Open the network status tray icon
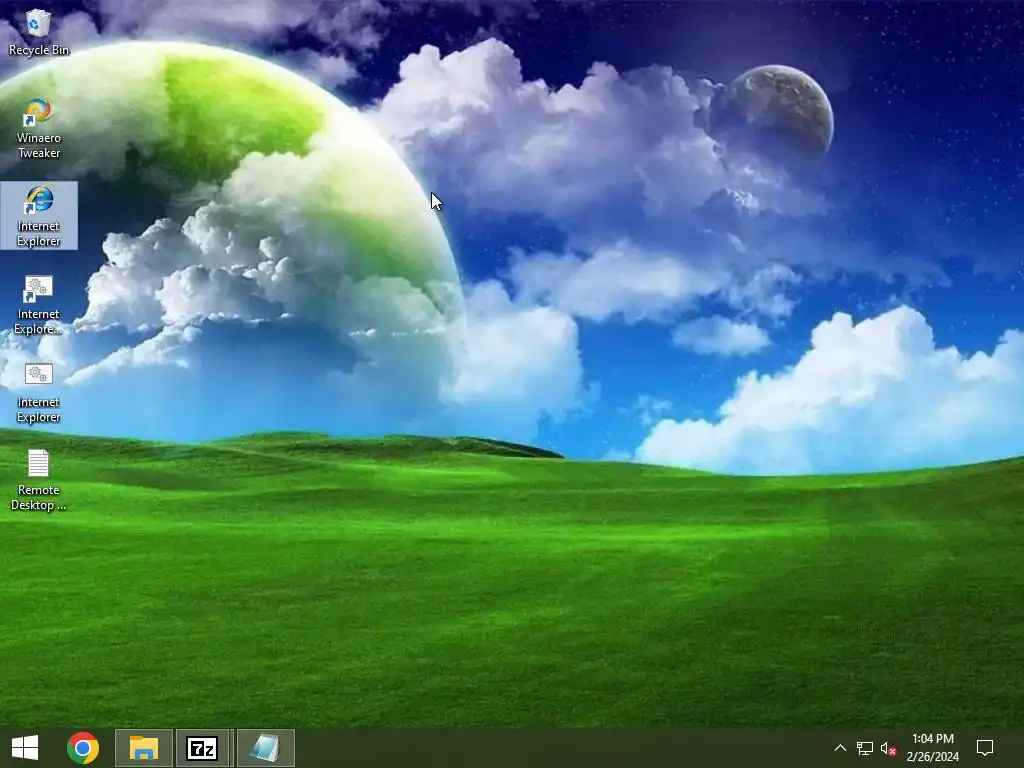Image resolution: width=1024 pixels, height=768 pixels. (865, 748)
